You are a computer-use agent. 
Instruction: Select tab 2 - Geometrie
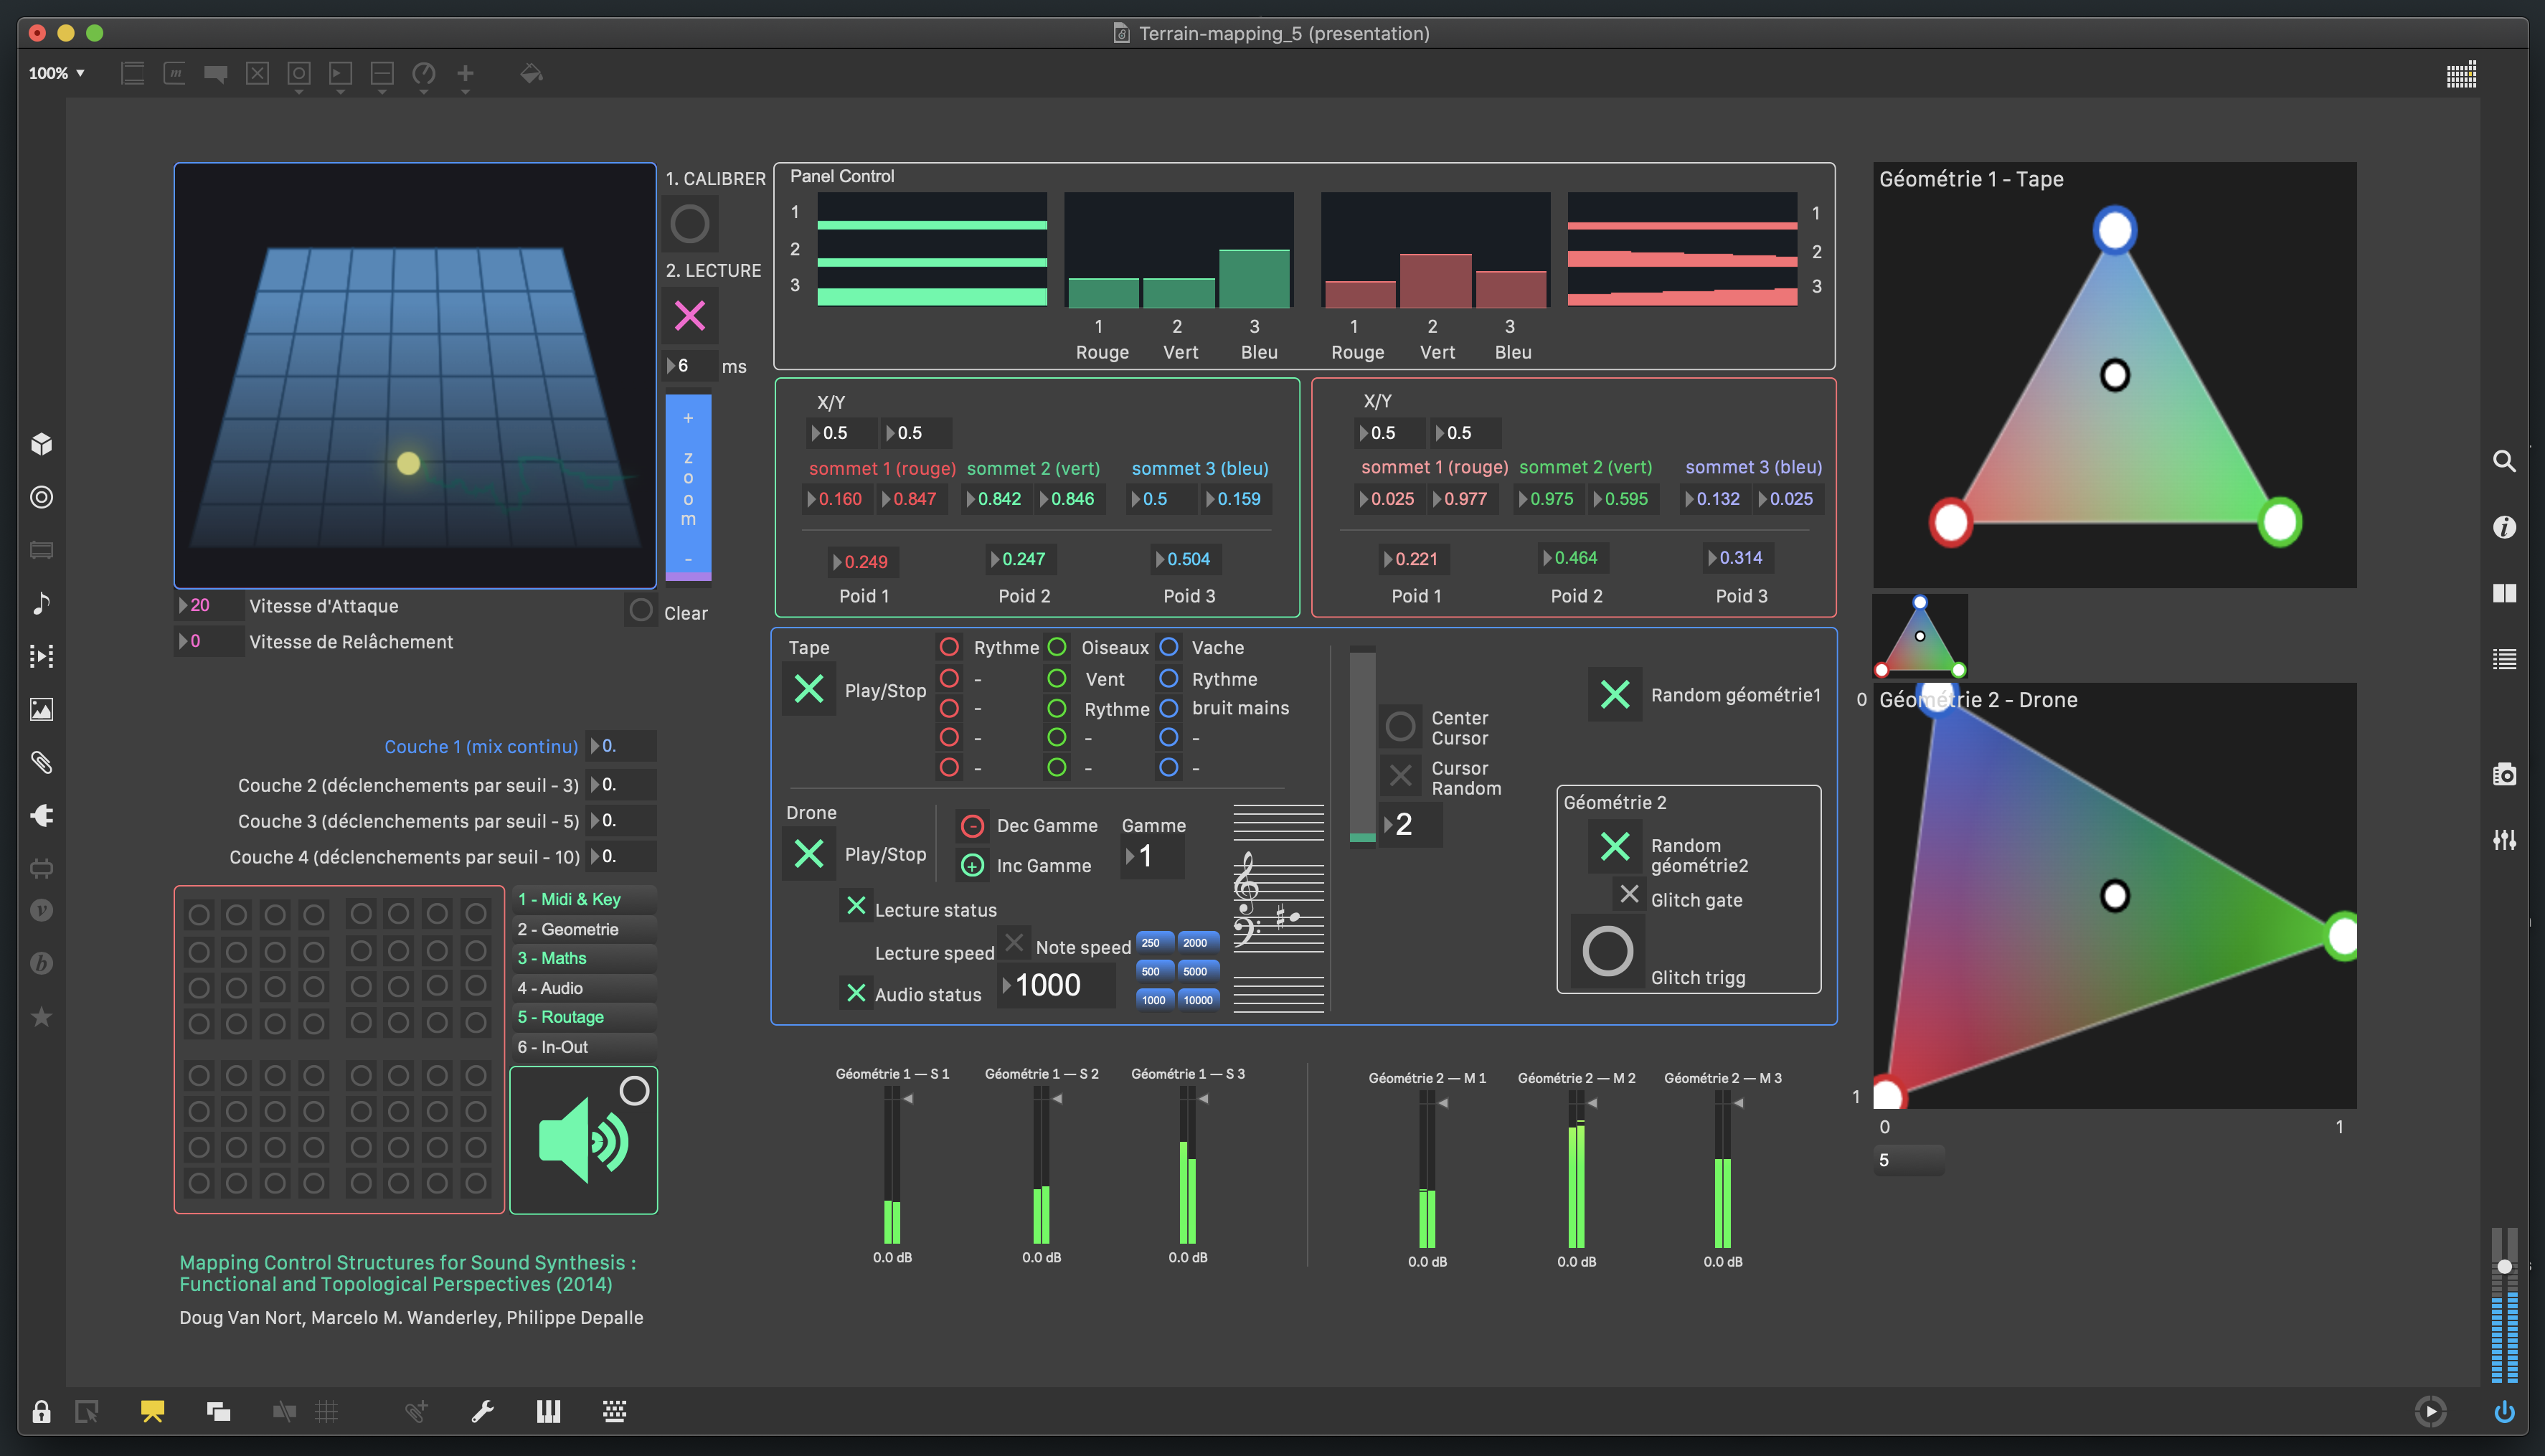tap(584, 929)
